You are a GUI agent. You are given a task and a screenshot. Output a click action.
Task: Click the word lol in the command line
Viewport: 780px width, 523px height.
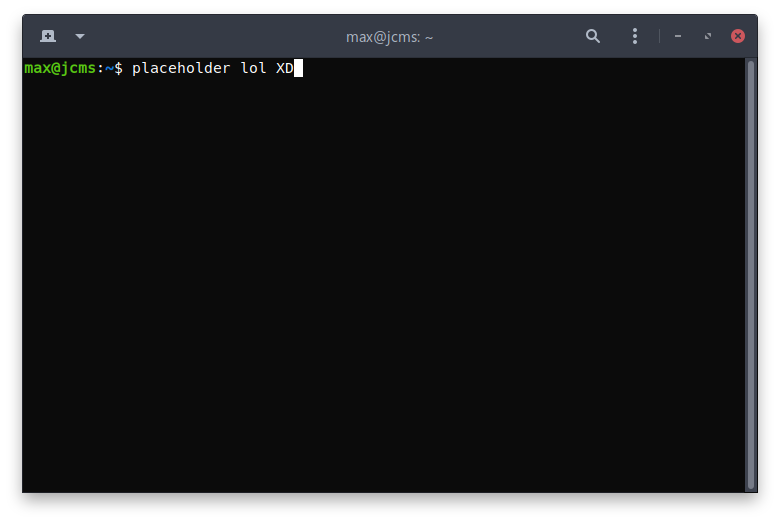[x=253, y=68]
